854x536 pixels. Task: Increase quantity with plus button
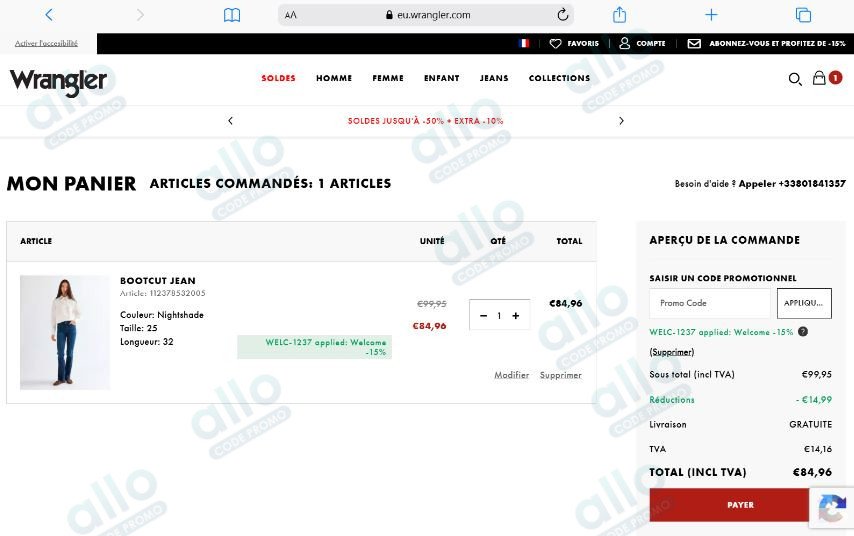(516, 315)
